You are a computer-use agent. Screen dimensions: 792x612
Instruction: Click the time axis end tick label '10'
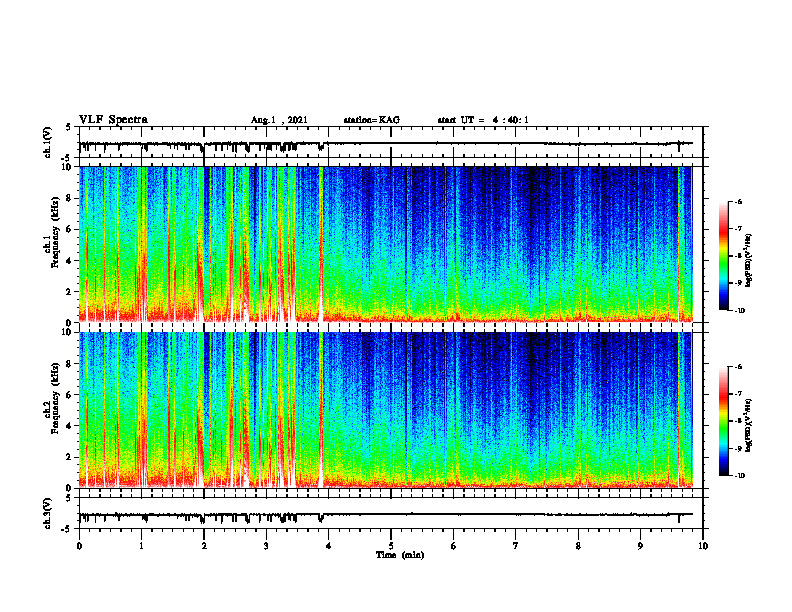(x=703, y=546)
